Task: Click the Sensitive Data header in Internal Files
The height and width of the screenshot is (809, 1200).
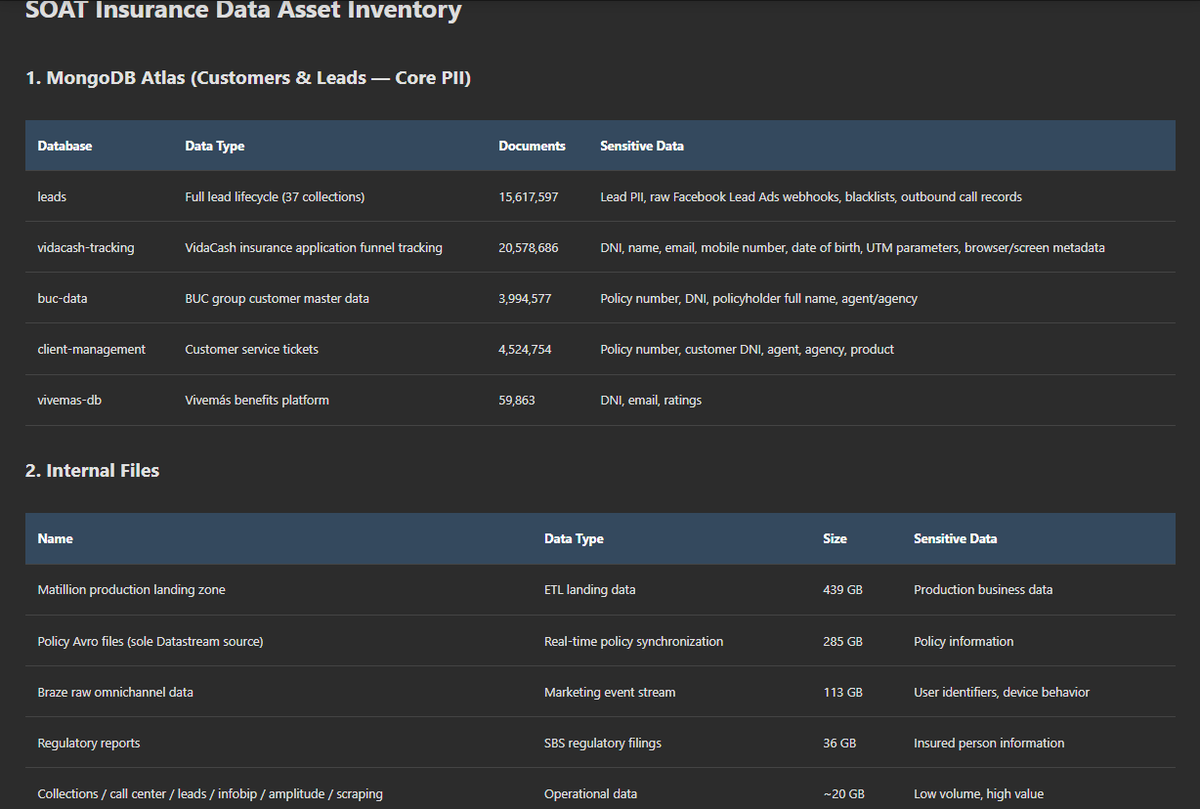Action: coord(955,538)
